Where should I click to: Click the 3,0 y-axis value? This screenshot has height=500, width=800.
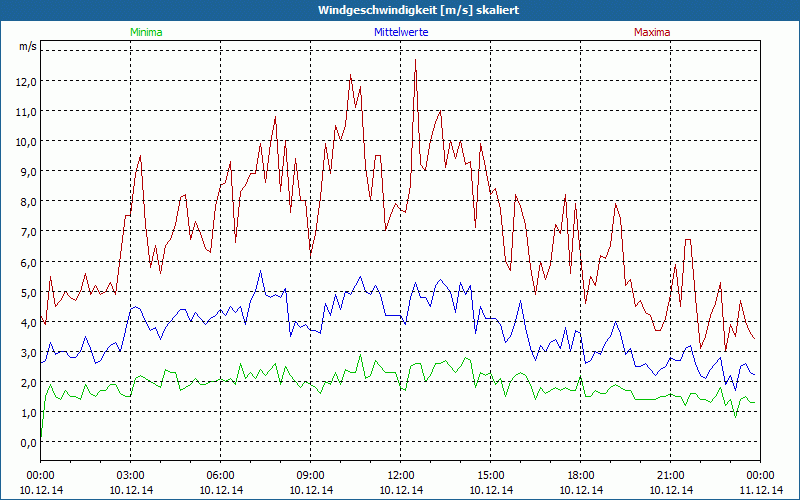click(28, 352)
